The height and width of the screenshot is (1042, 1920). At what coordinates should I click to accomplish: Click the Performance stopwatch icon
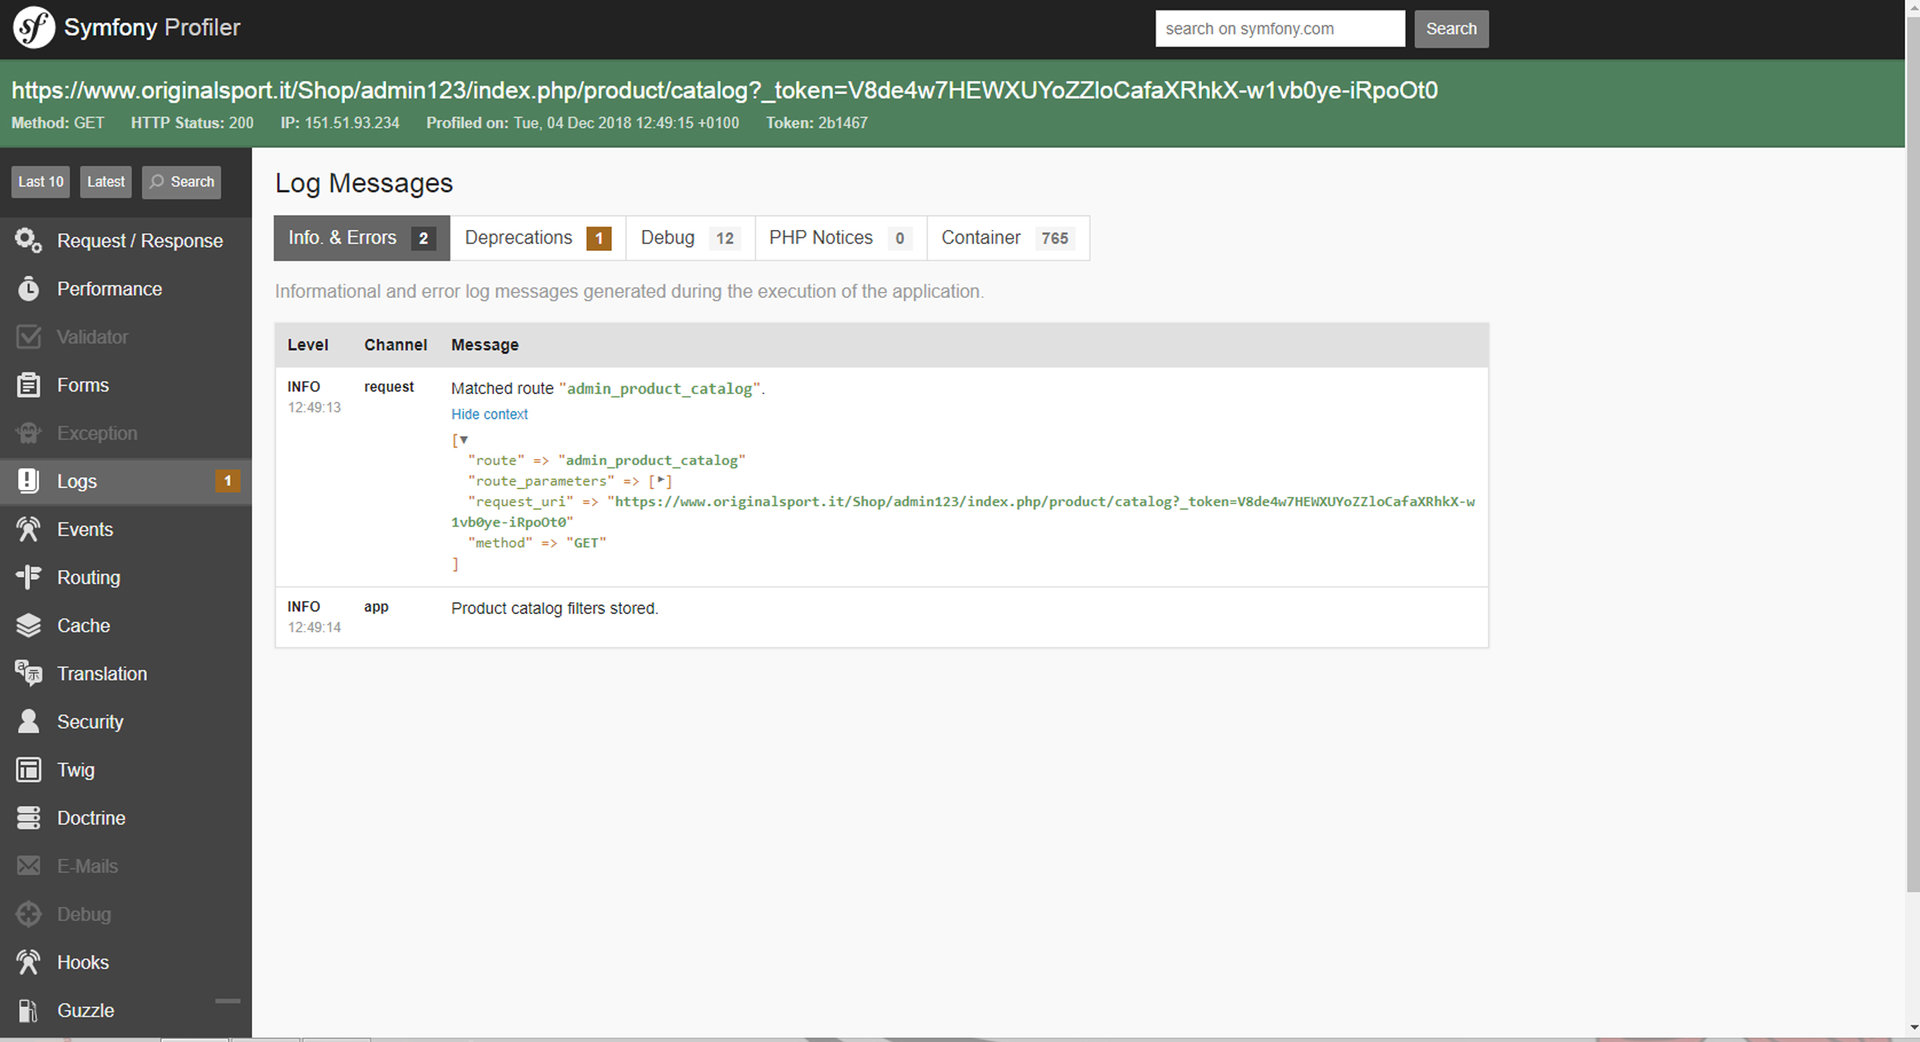(28, 289)
